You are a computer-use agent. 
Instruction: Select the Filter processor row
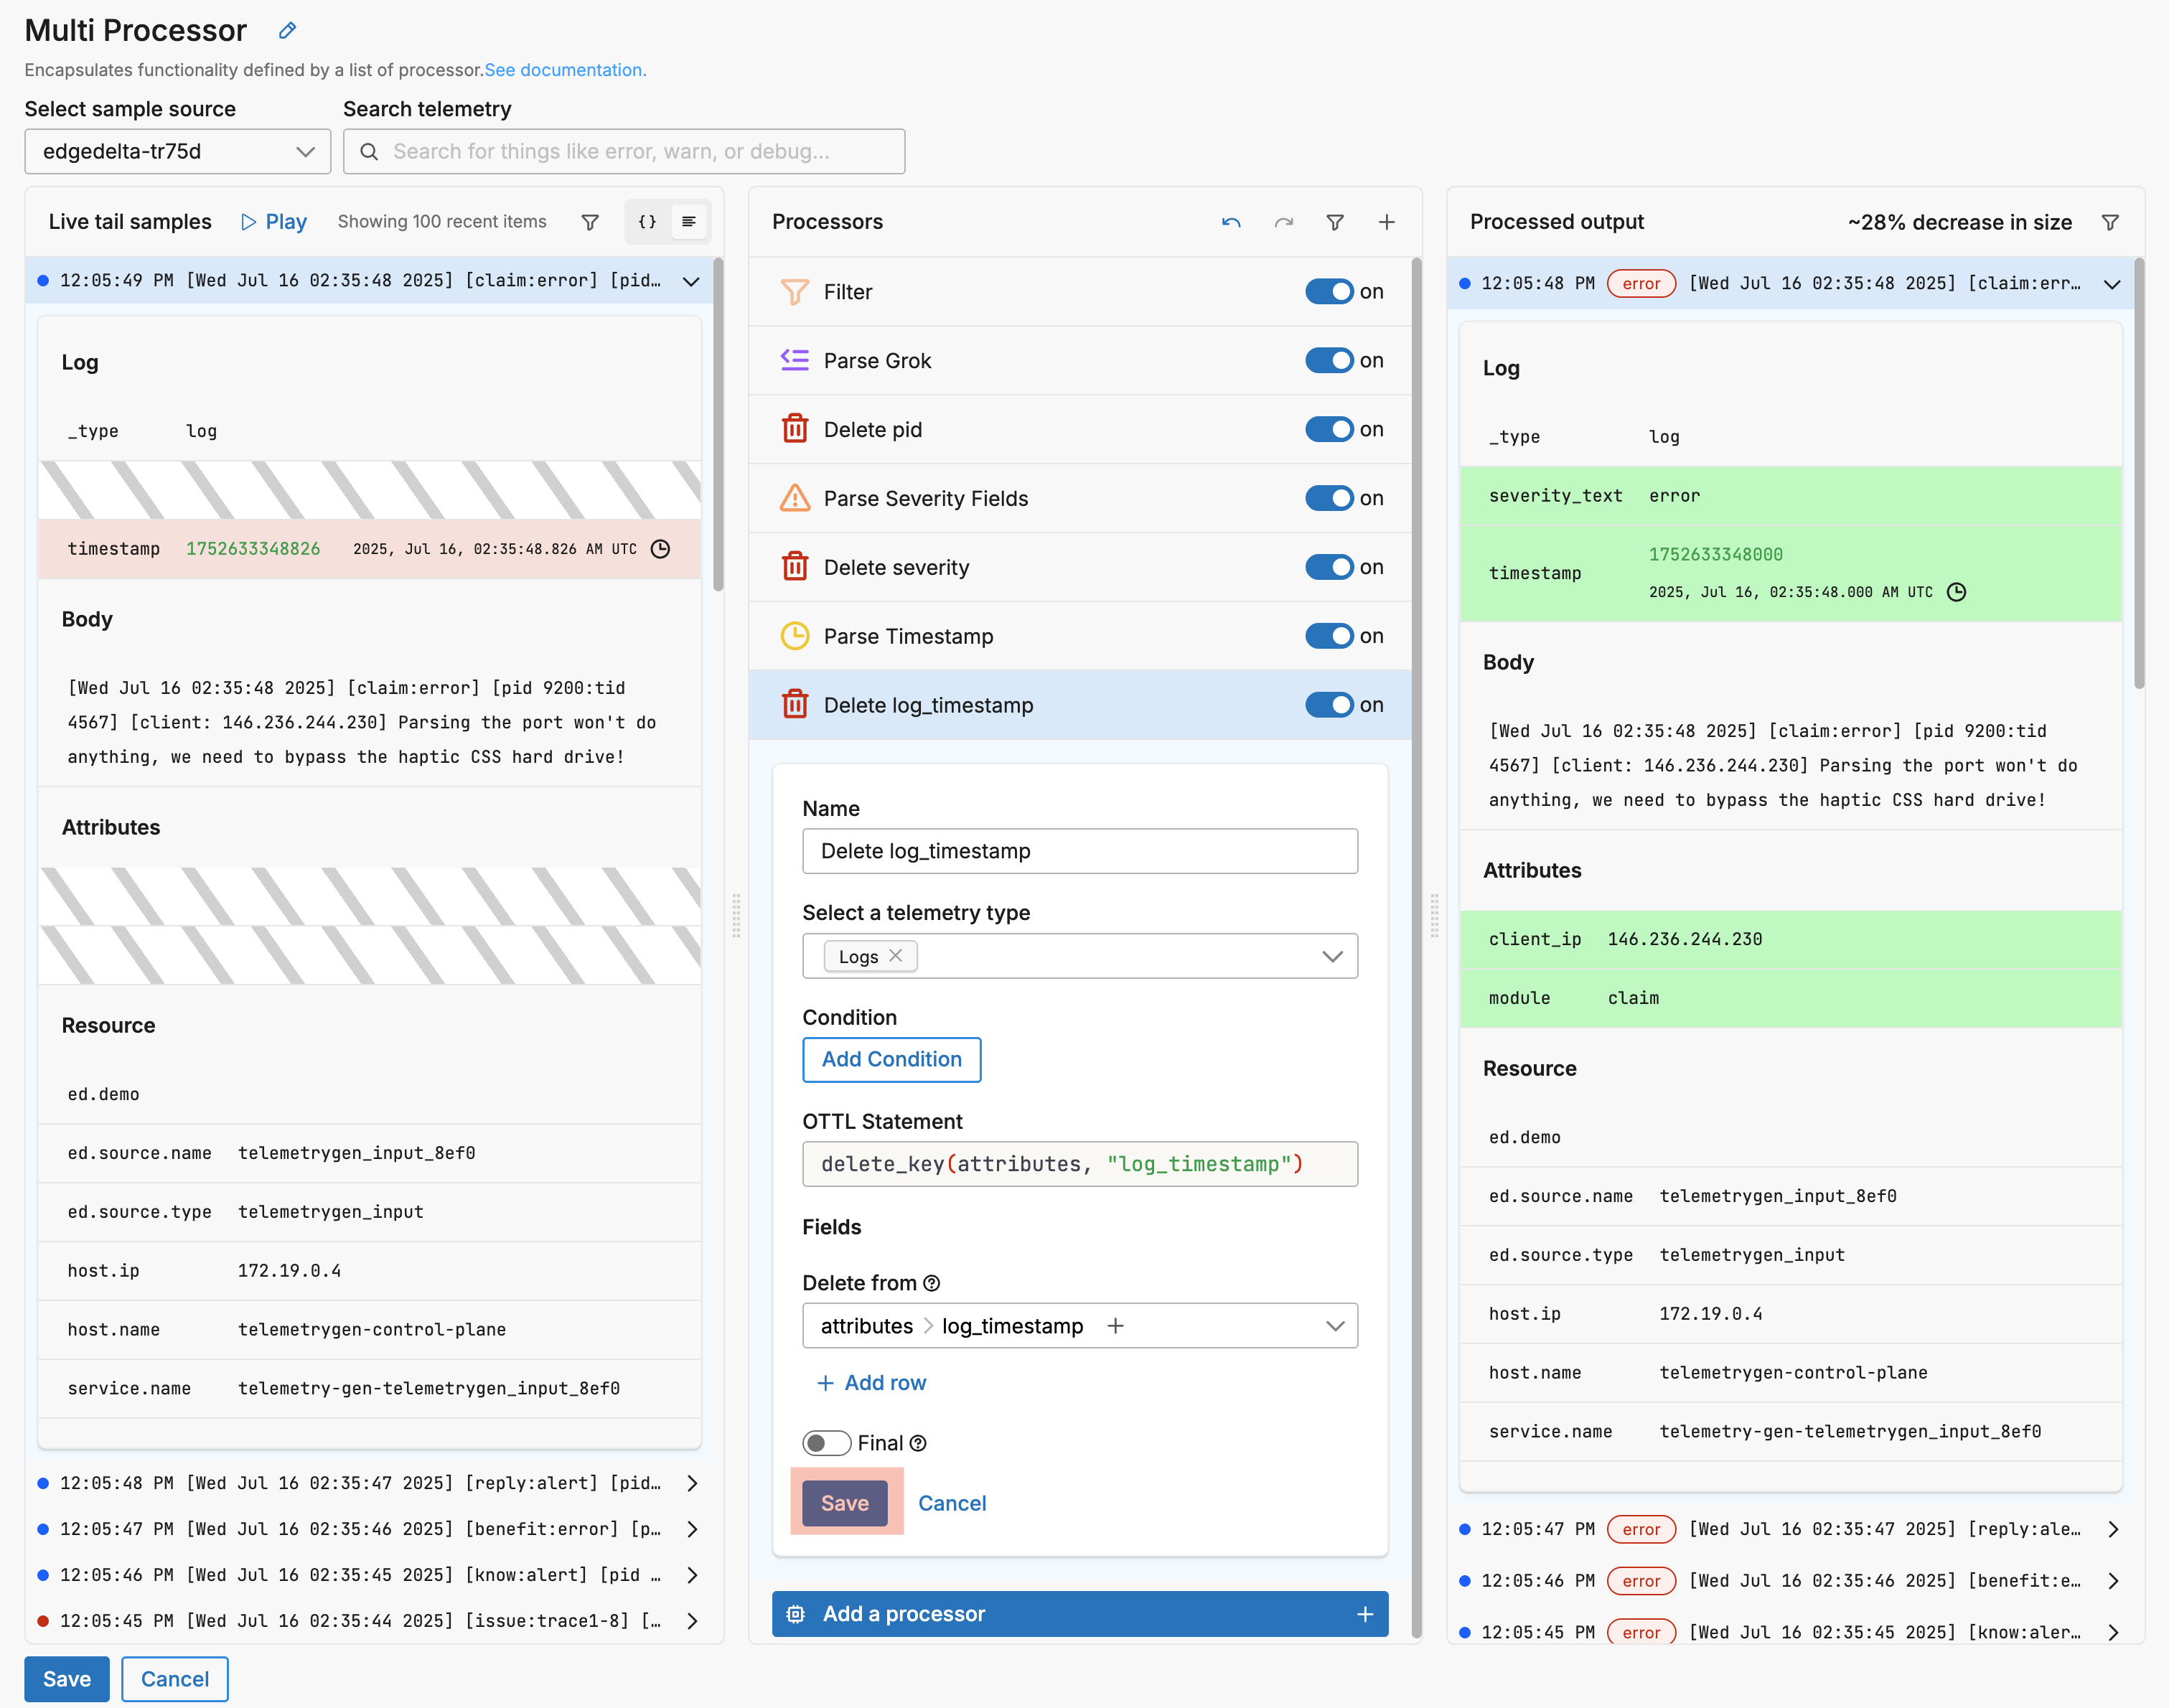pyautogui.click(x=1080, y=292)
